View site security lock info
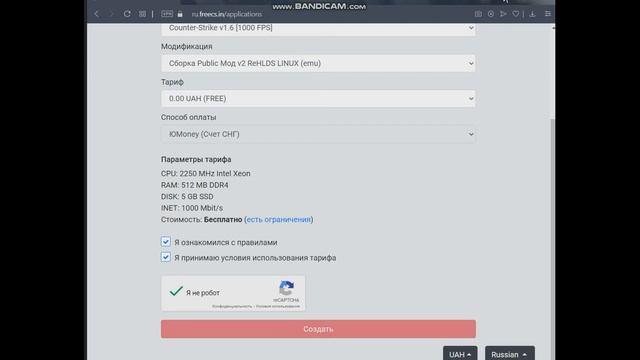640x360 pixels. point(180,14)
